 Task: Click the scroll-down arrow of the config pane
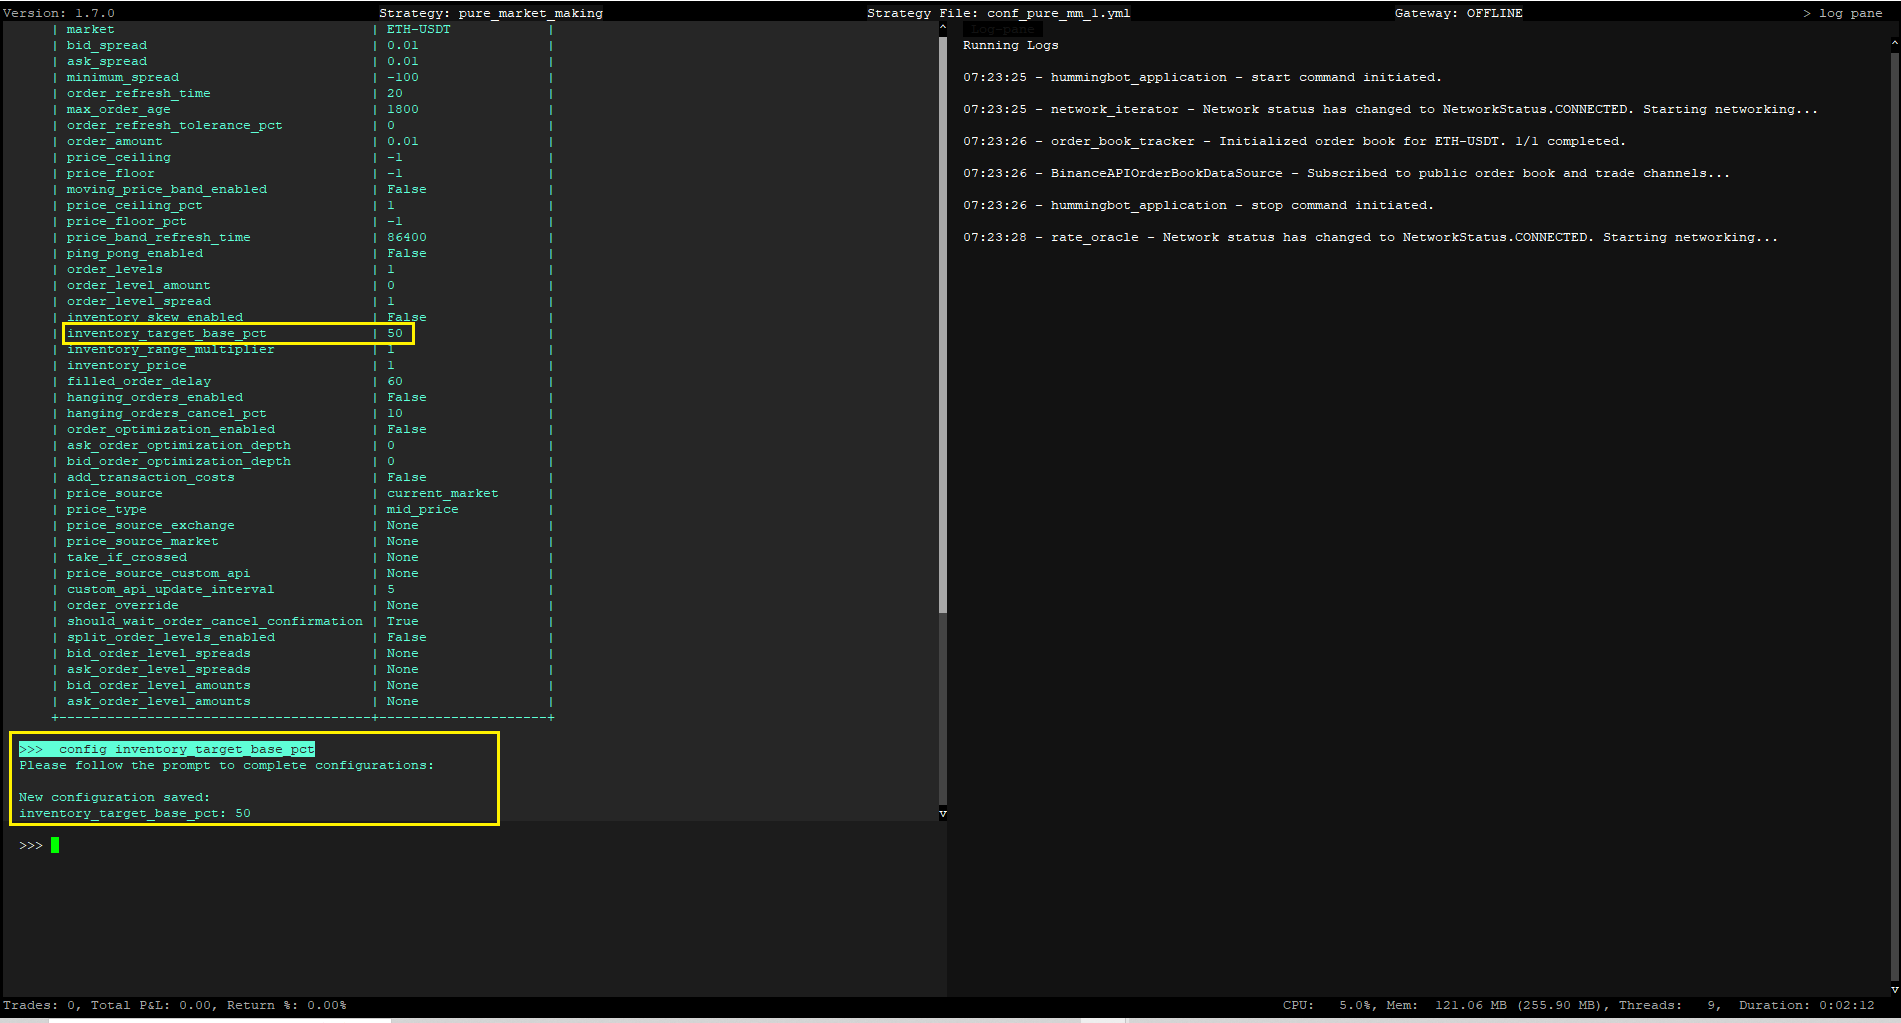tap(941, 814)
